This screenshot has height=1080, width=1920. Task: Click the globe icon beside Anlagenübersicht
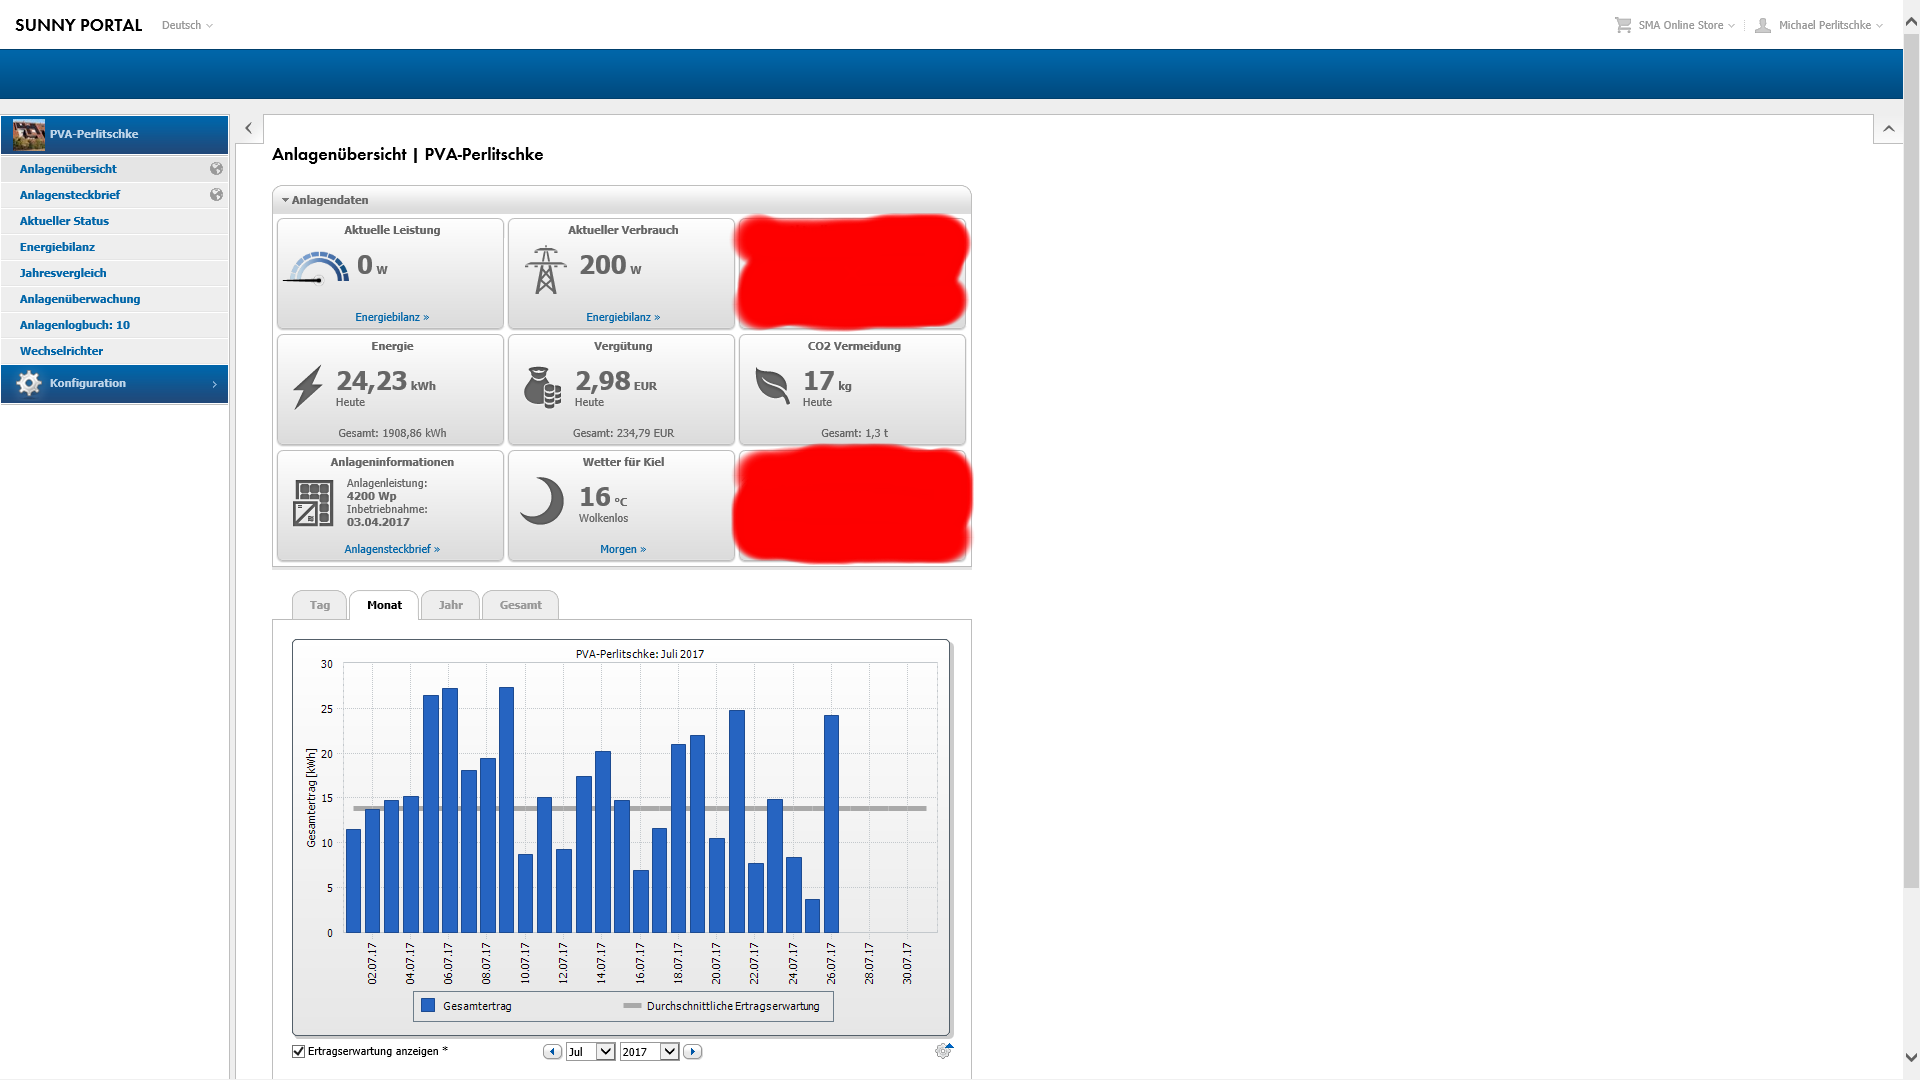216,169
